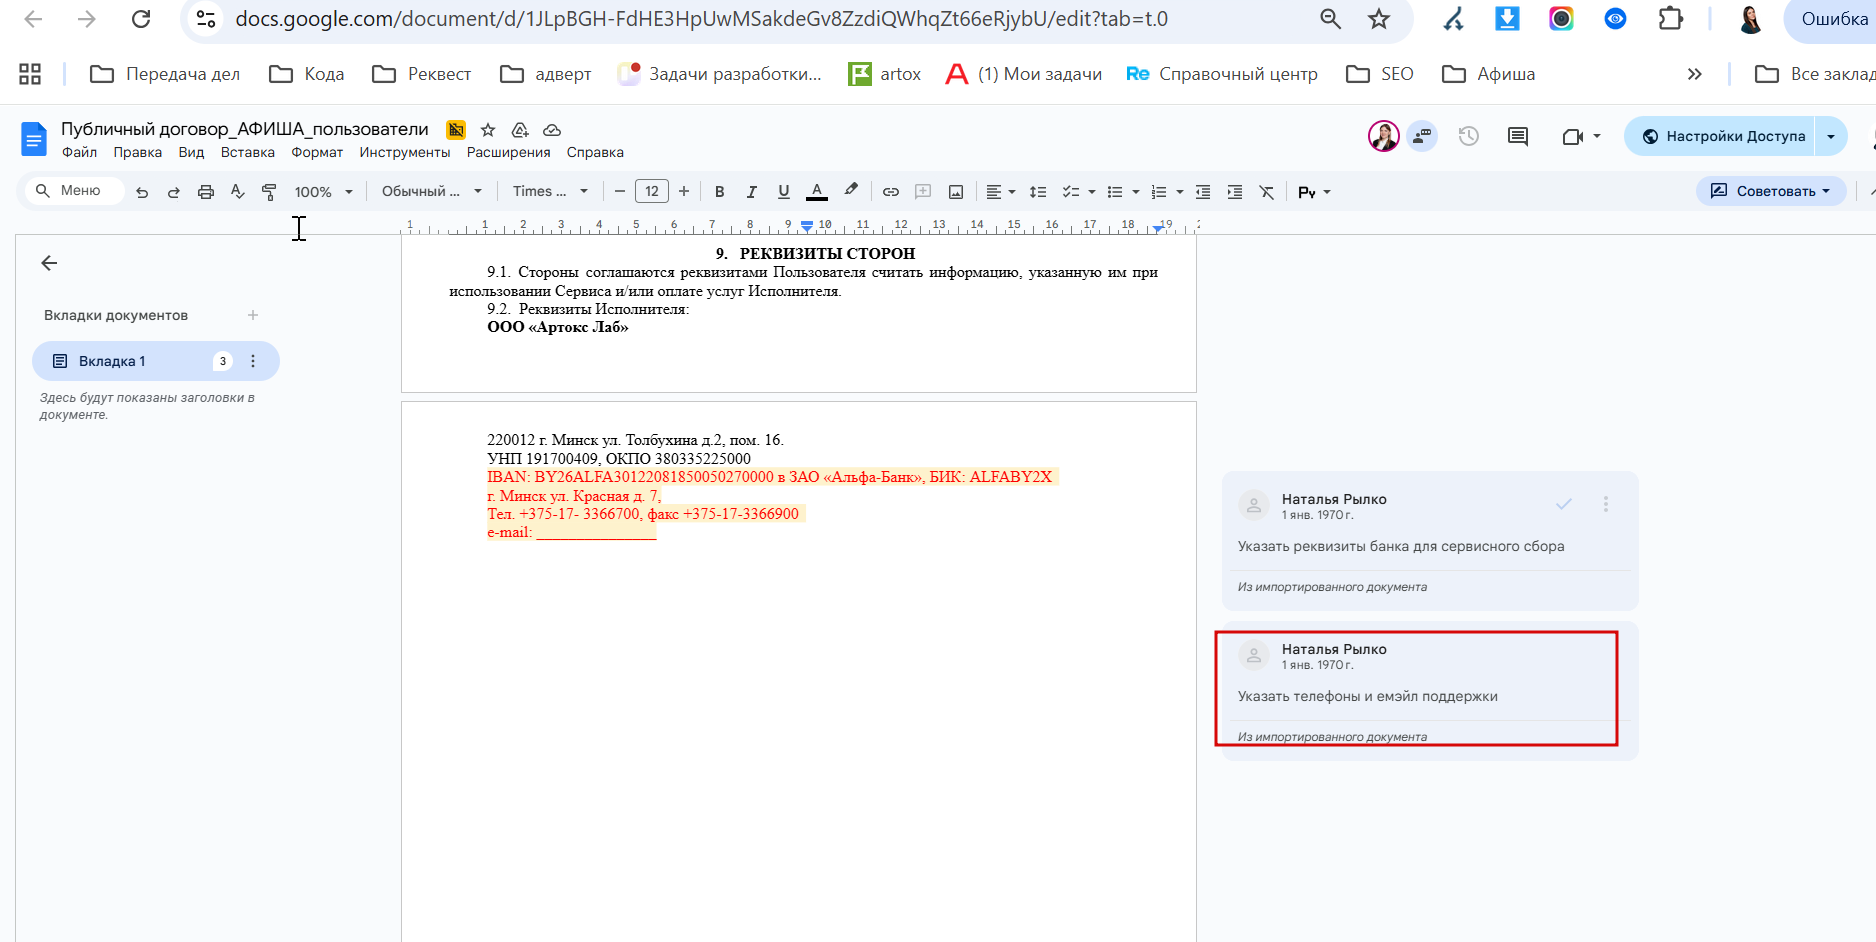
Task: Insert an image from toolbar
Action: [x=956, y=192]
